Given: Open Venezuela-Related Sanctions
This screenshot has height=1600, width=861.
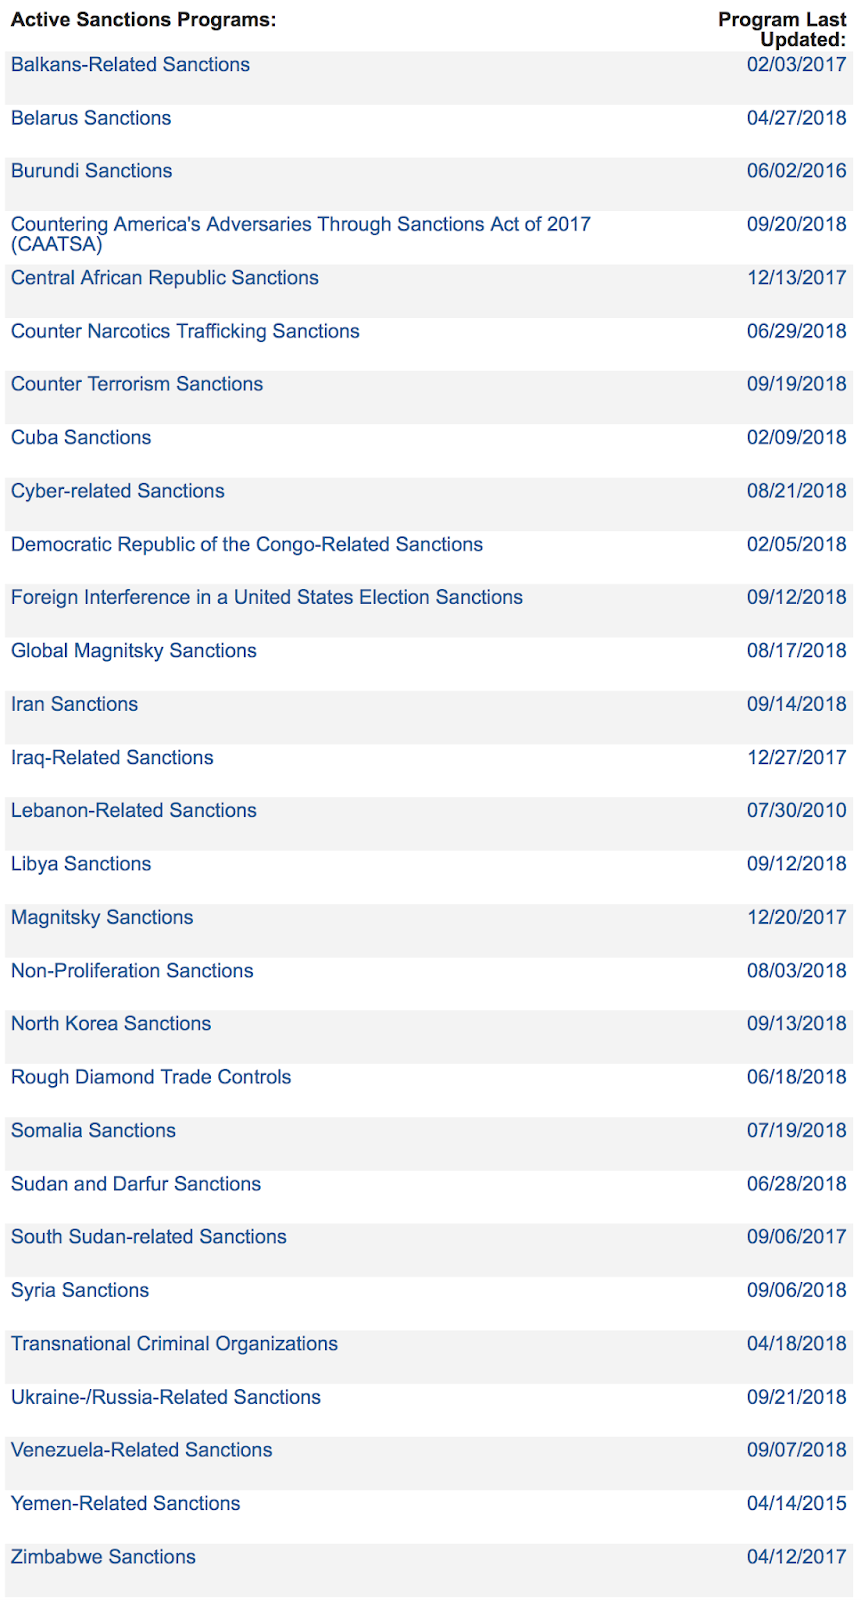Looking at the screenshot, I should click(142, 1450).
